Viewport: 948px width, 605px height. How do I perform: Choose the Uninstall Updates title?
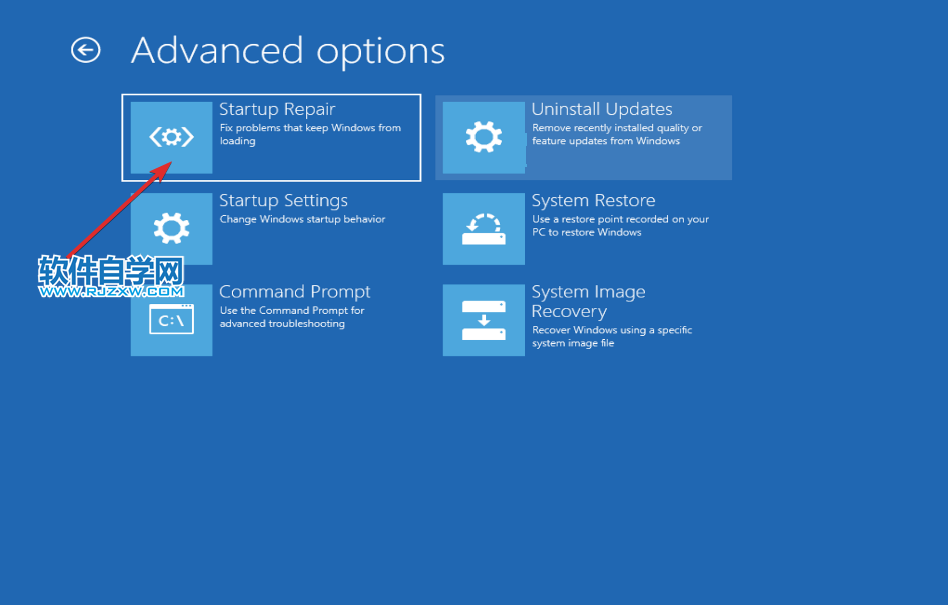pyautogui.click(x=602, y=109)
